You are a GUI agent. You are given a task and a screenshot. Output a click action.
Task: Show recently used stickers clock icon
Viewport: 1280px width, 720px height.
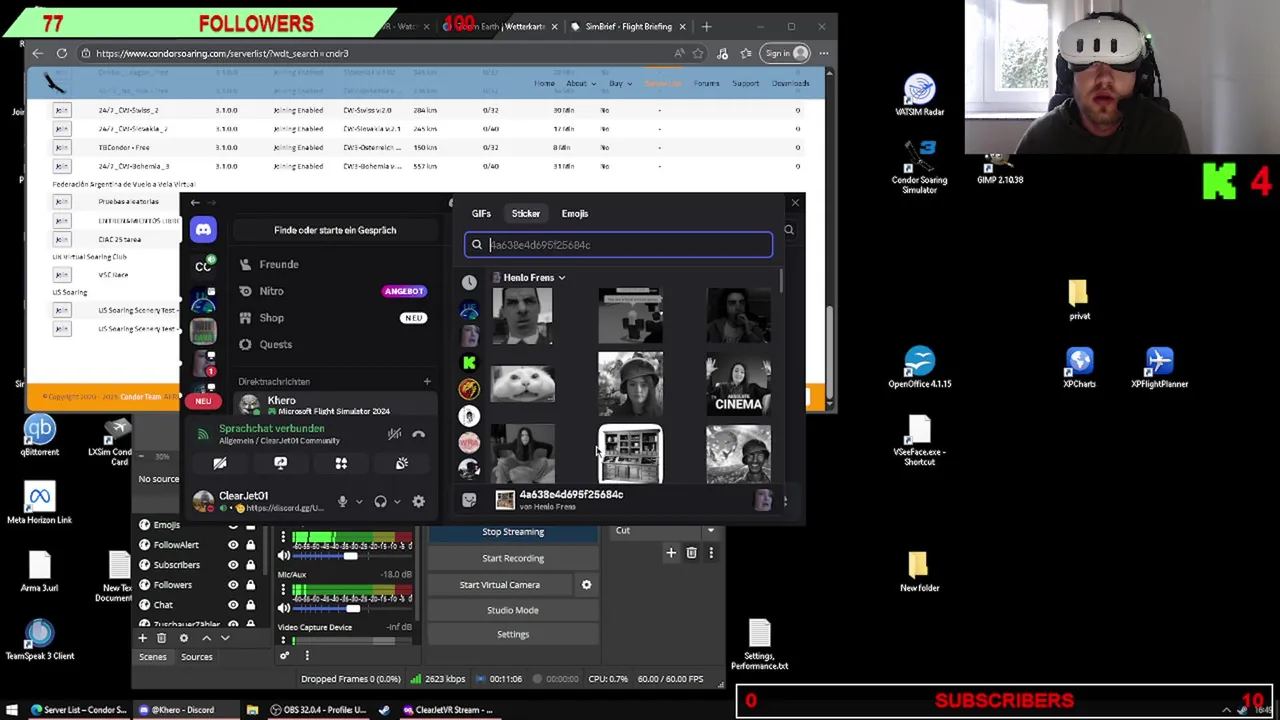[x=469, y=283]
